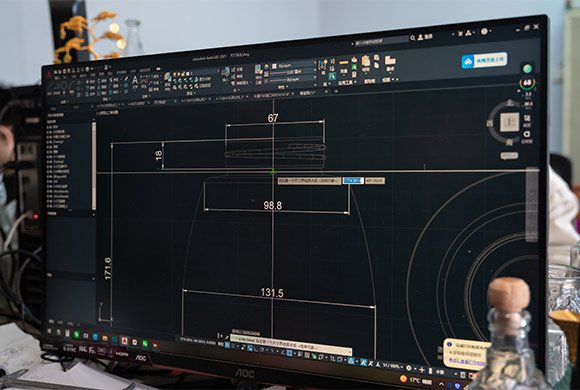580x390 pixels.
Task: Click the green circular widget under the cloud badge
Action: [527, 68]
